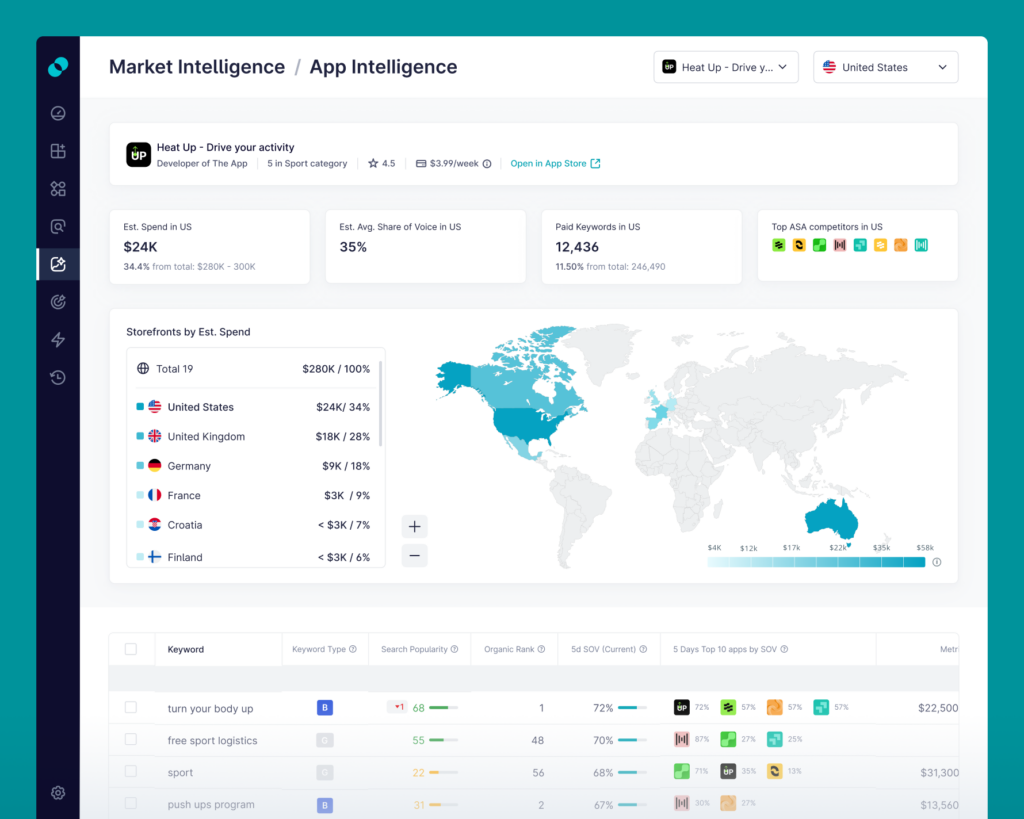Screen dimensions: 1024x819
Task: Switch to App Intelligence breadcrumb tab
Action: [x=383, y=66]
